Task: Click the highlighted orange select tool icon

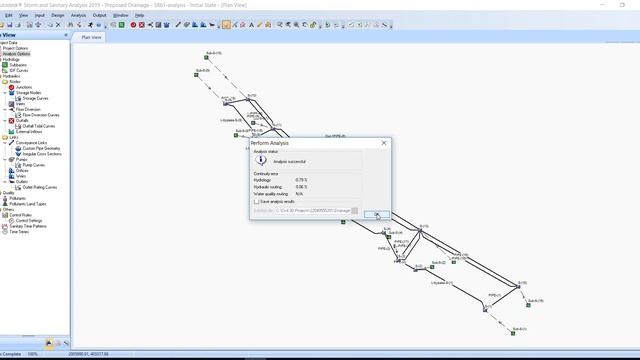Action: point(226,25)
